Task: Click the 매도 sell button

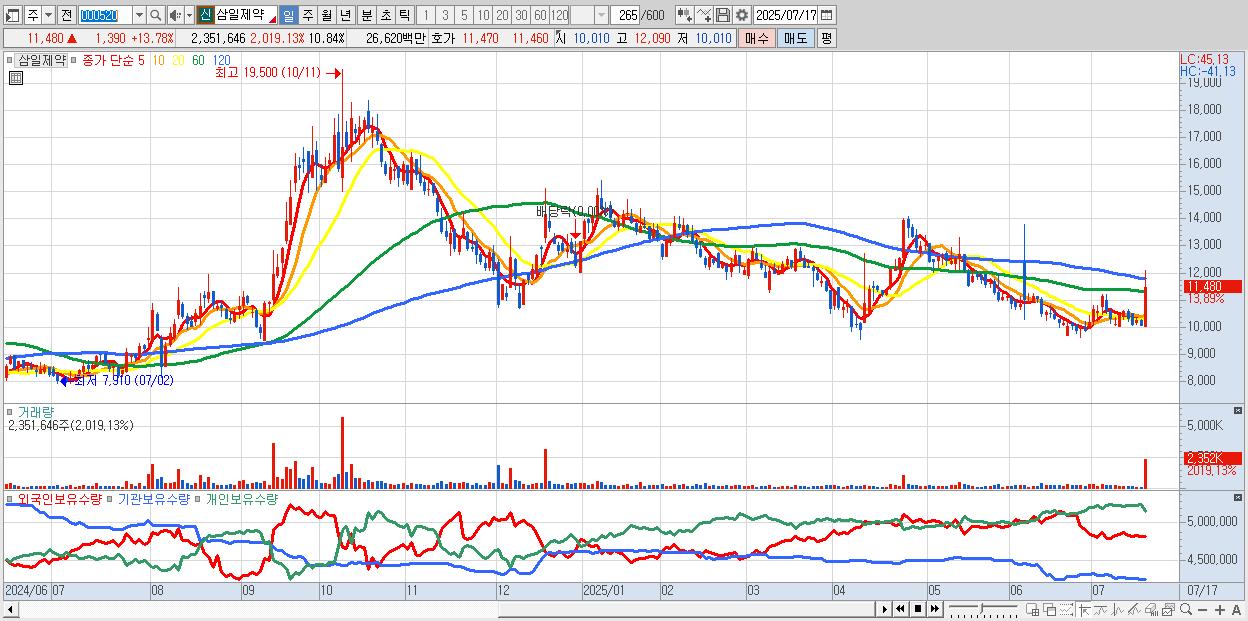Action: tap(796, 38)
